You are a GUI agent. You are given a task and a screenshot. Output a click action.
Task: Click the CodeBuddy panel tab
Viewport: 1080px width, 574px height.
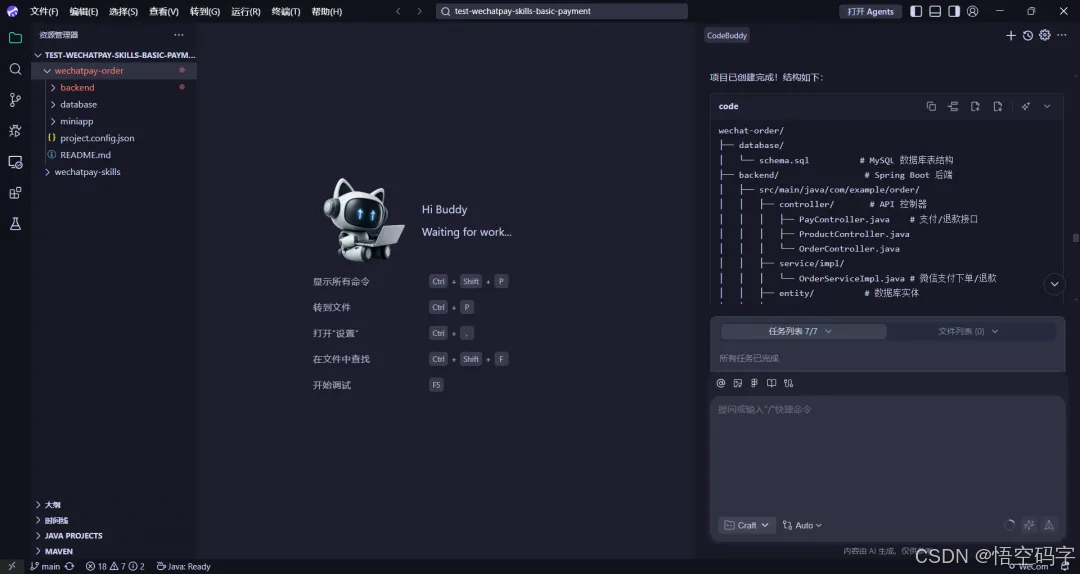coord(727,35)
